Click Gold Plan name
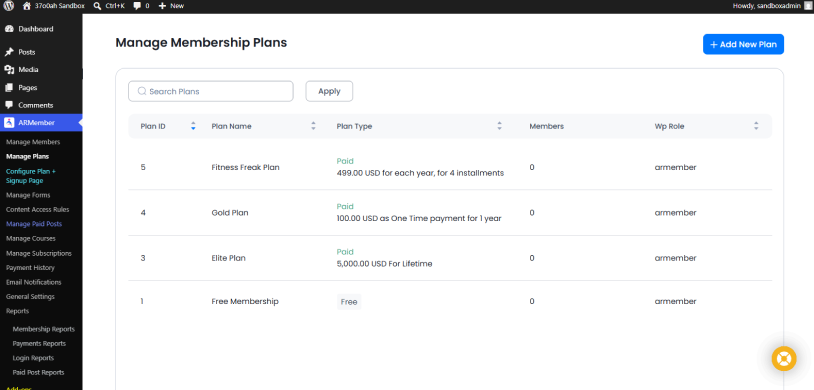The height and width of the screenshot is (390, 814). pos(230,213)
